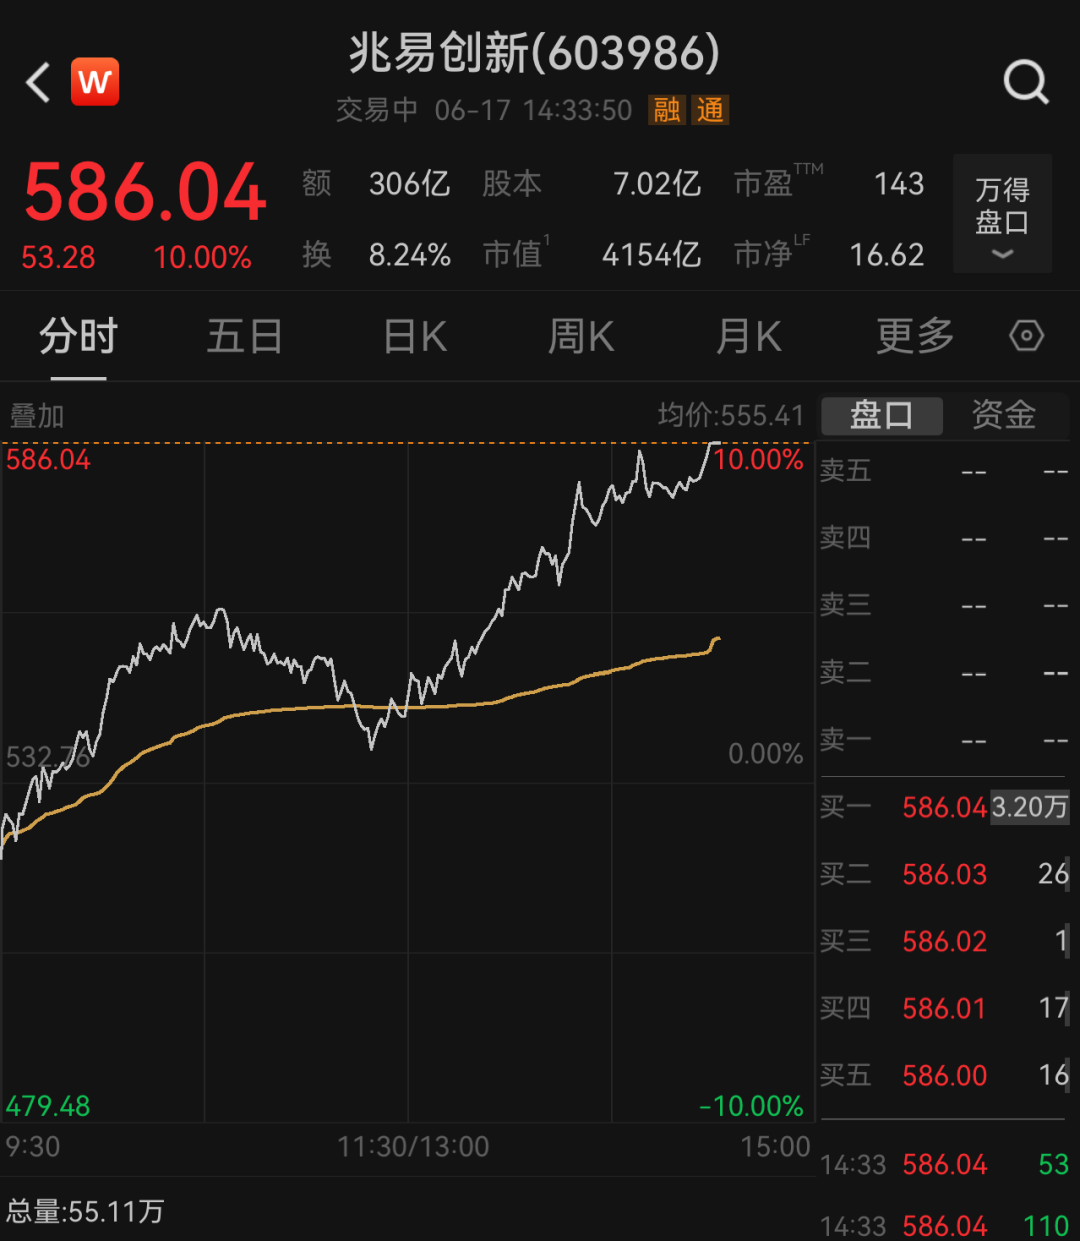Image resolution: width=1080 pixels, height=1241 pixels.
Task: Switch to the 分时 tab
Action: [x=79, y=337]
